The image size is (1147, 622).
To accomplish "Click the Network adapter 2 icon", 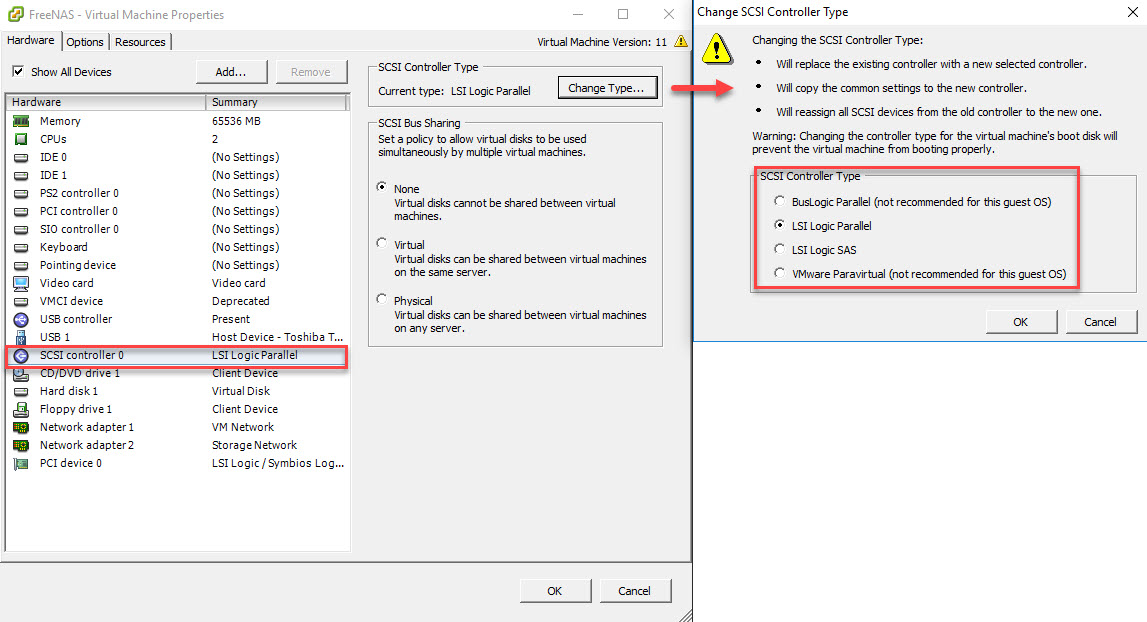I will (21, 445).
